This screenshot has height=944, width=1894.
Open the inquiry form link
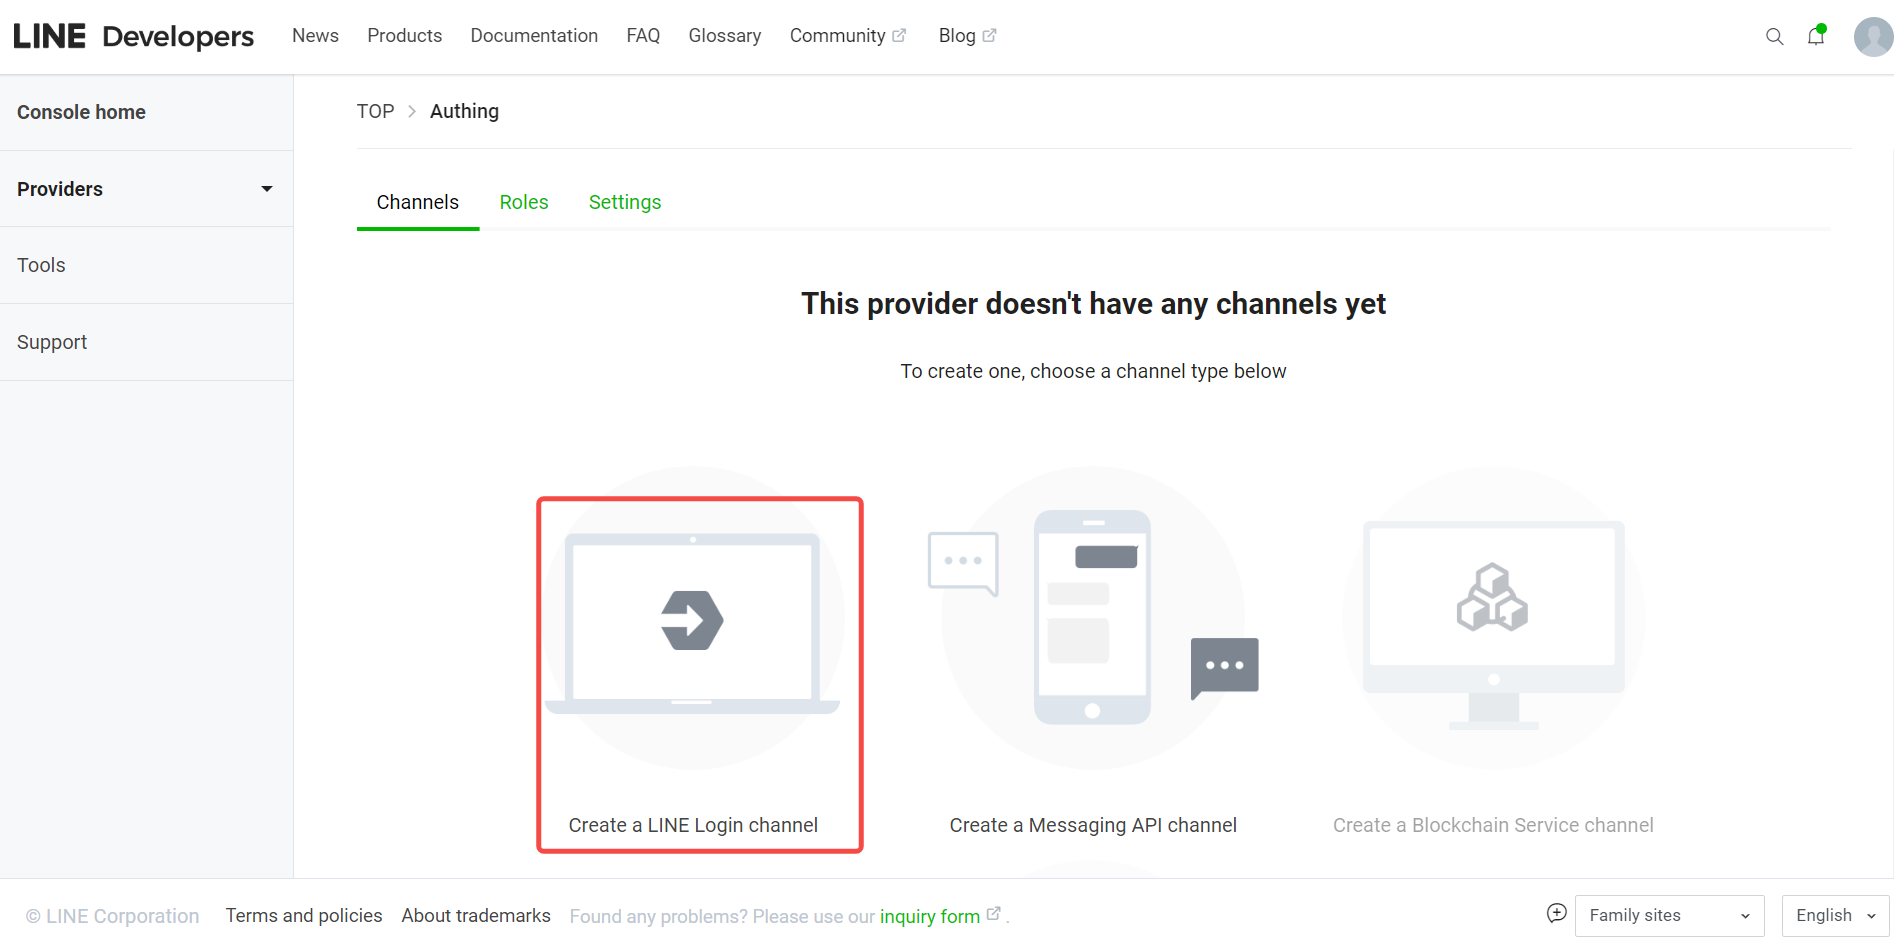[929, 917]
